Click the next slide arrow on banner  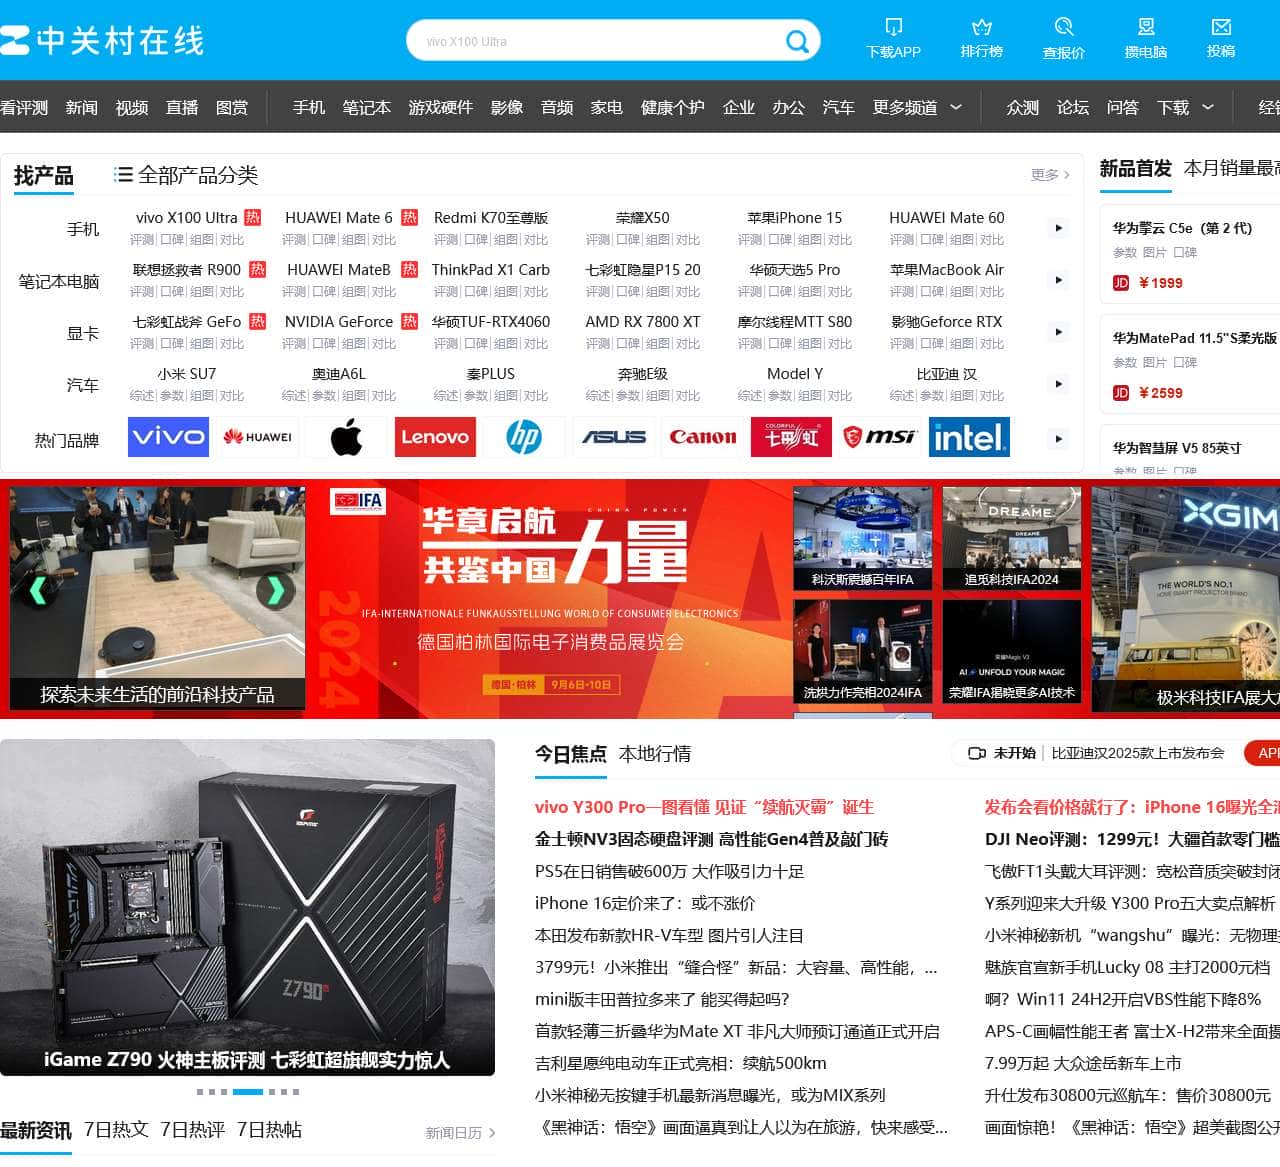[275, 590]
